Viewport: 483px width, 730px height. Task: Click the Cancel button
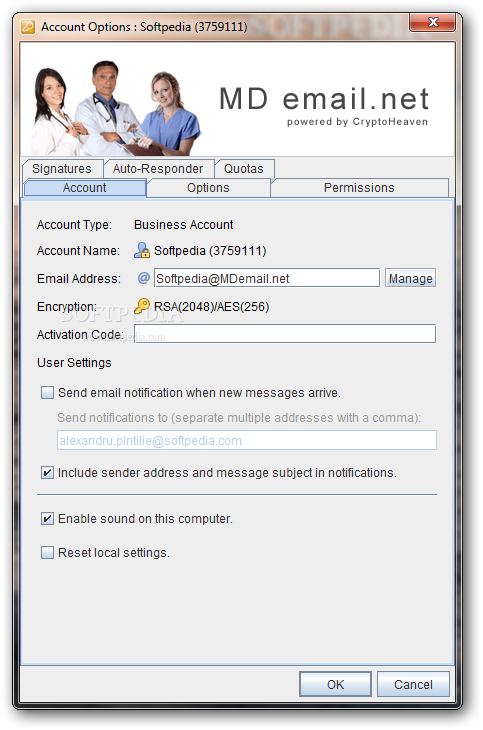[413, 684]
